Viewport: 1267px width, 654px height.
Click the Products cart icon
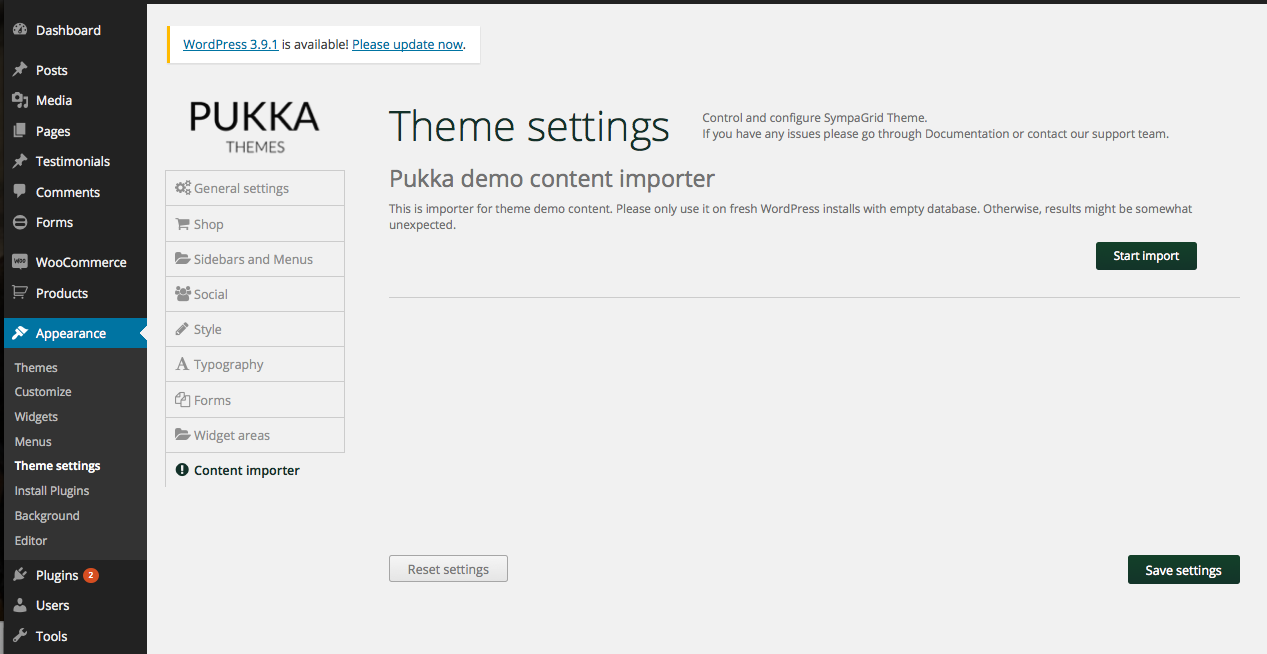[x=19, y=293]
